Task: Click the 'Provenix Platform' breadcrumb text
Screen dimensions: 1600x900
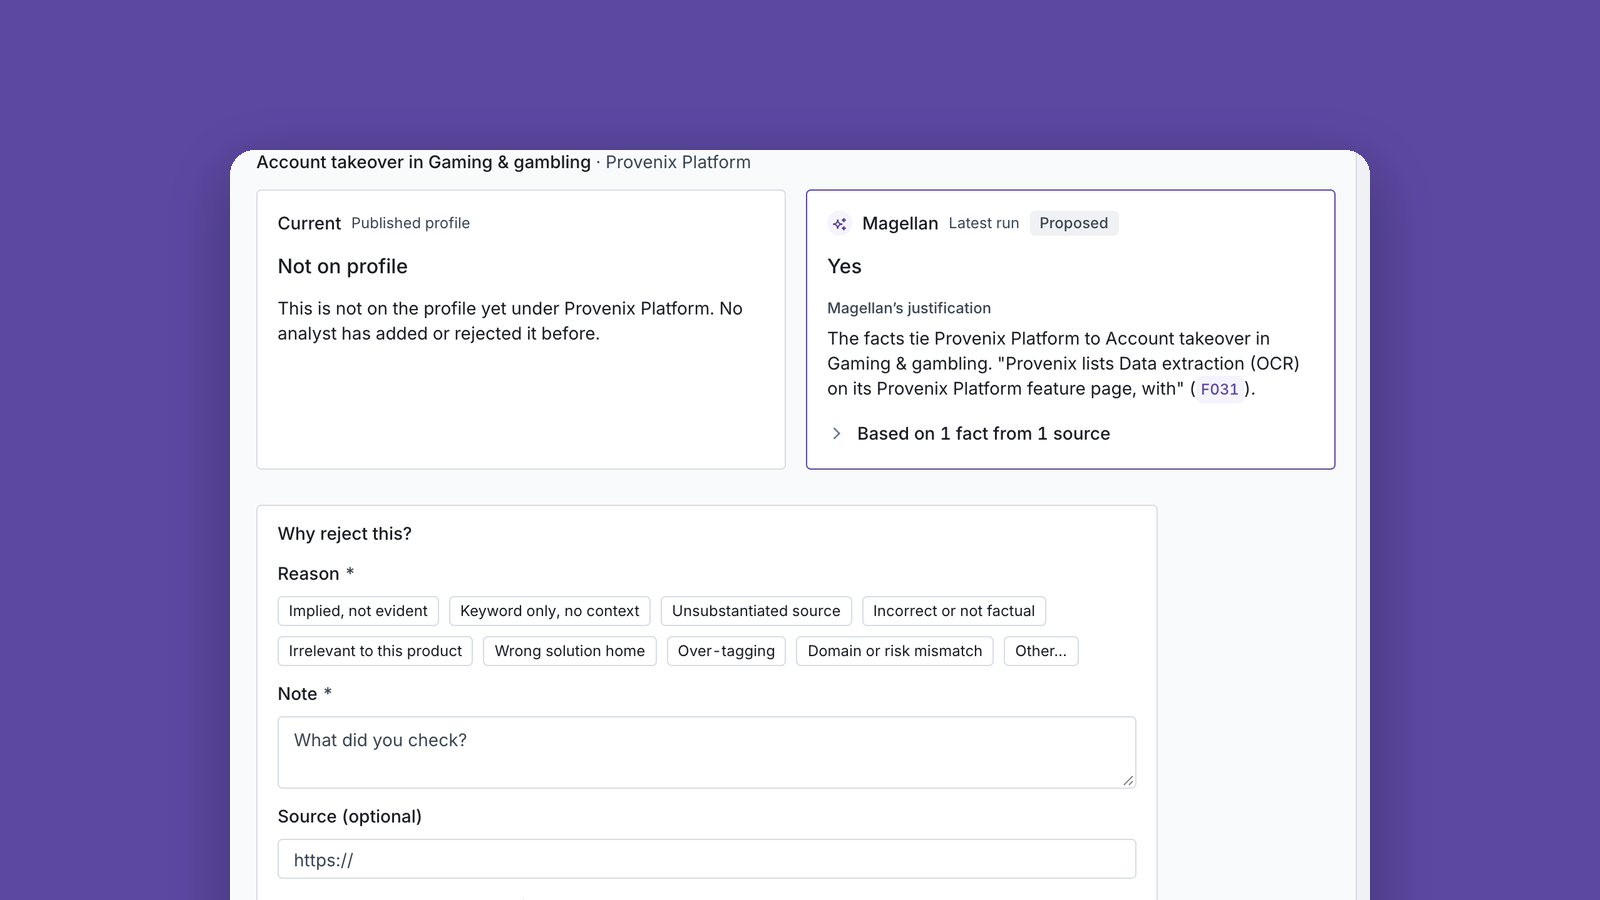Action: (678, 162)
